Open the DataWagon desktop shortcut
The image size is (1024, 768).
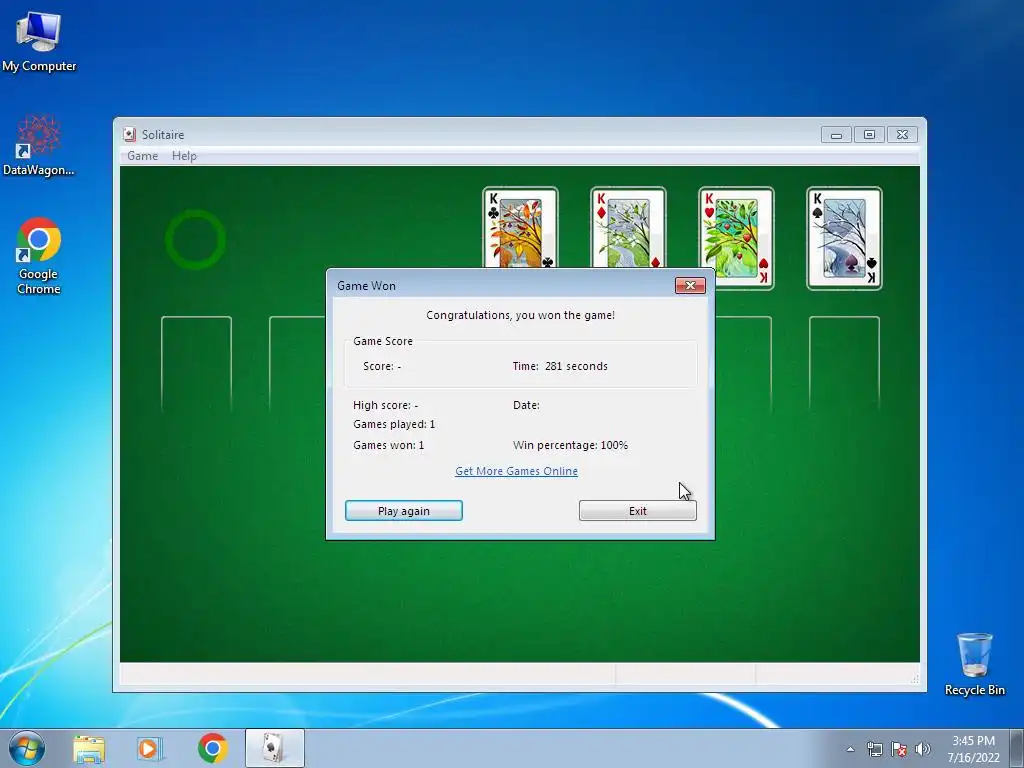click(x=39, y=146)
